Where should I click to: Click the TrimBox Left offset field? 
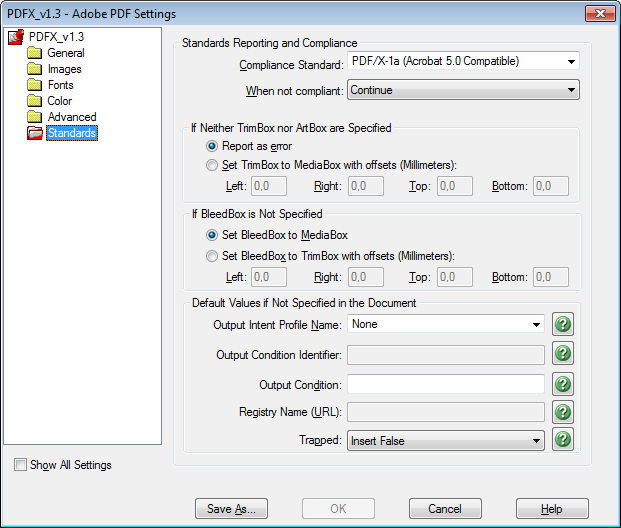[x=269, y=186]
